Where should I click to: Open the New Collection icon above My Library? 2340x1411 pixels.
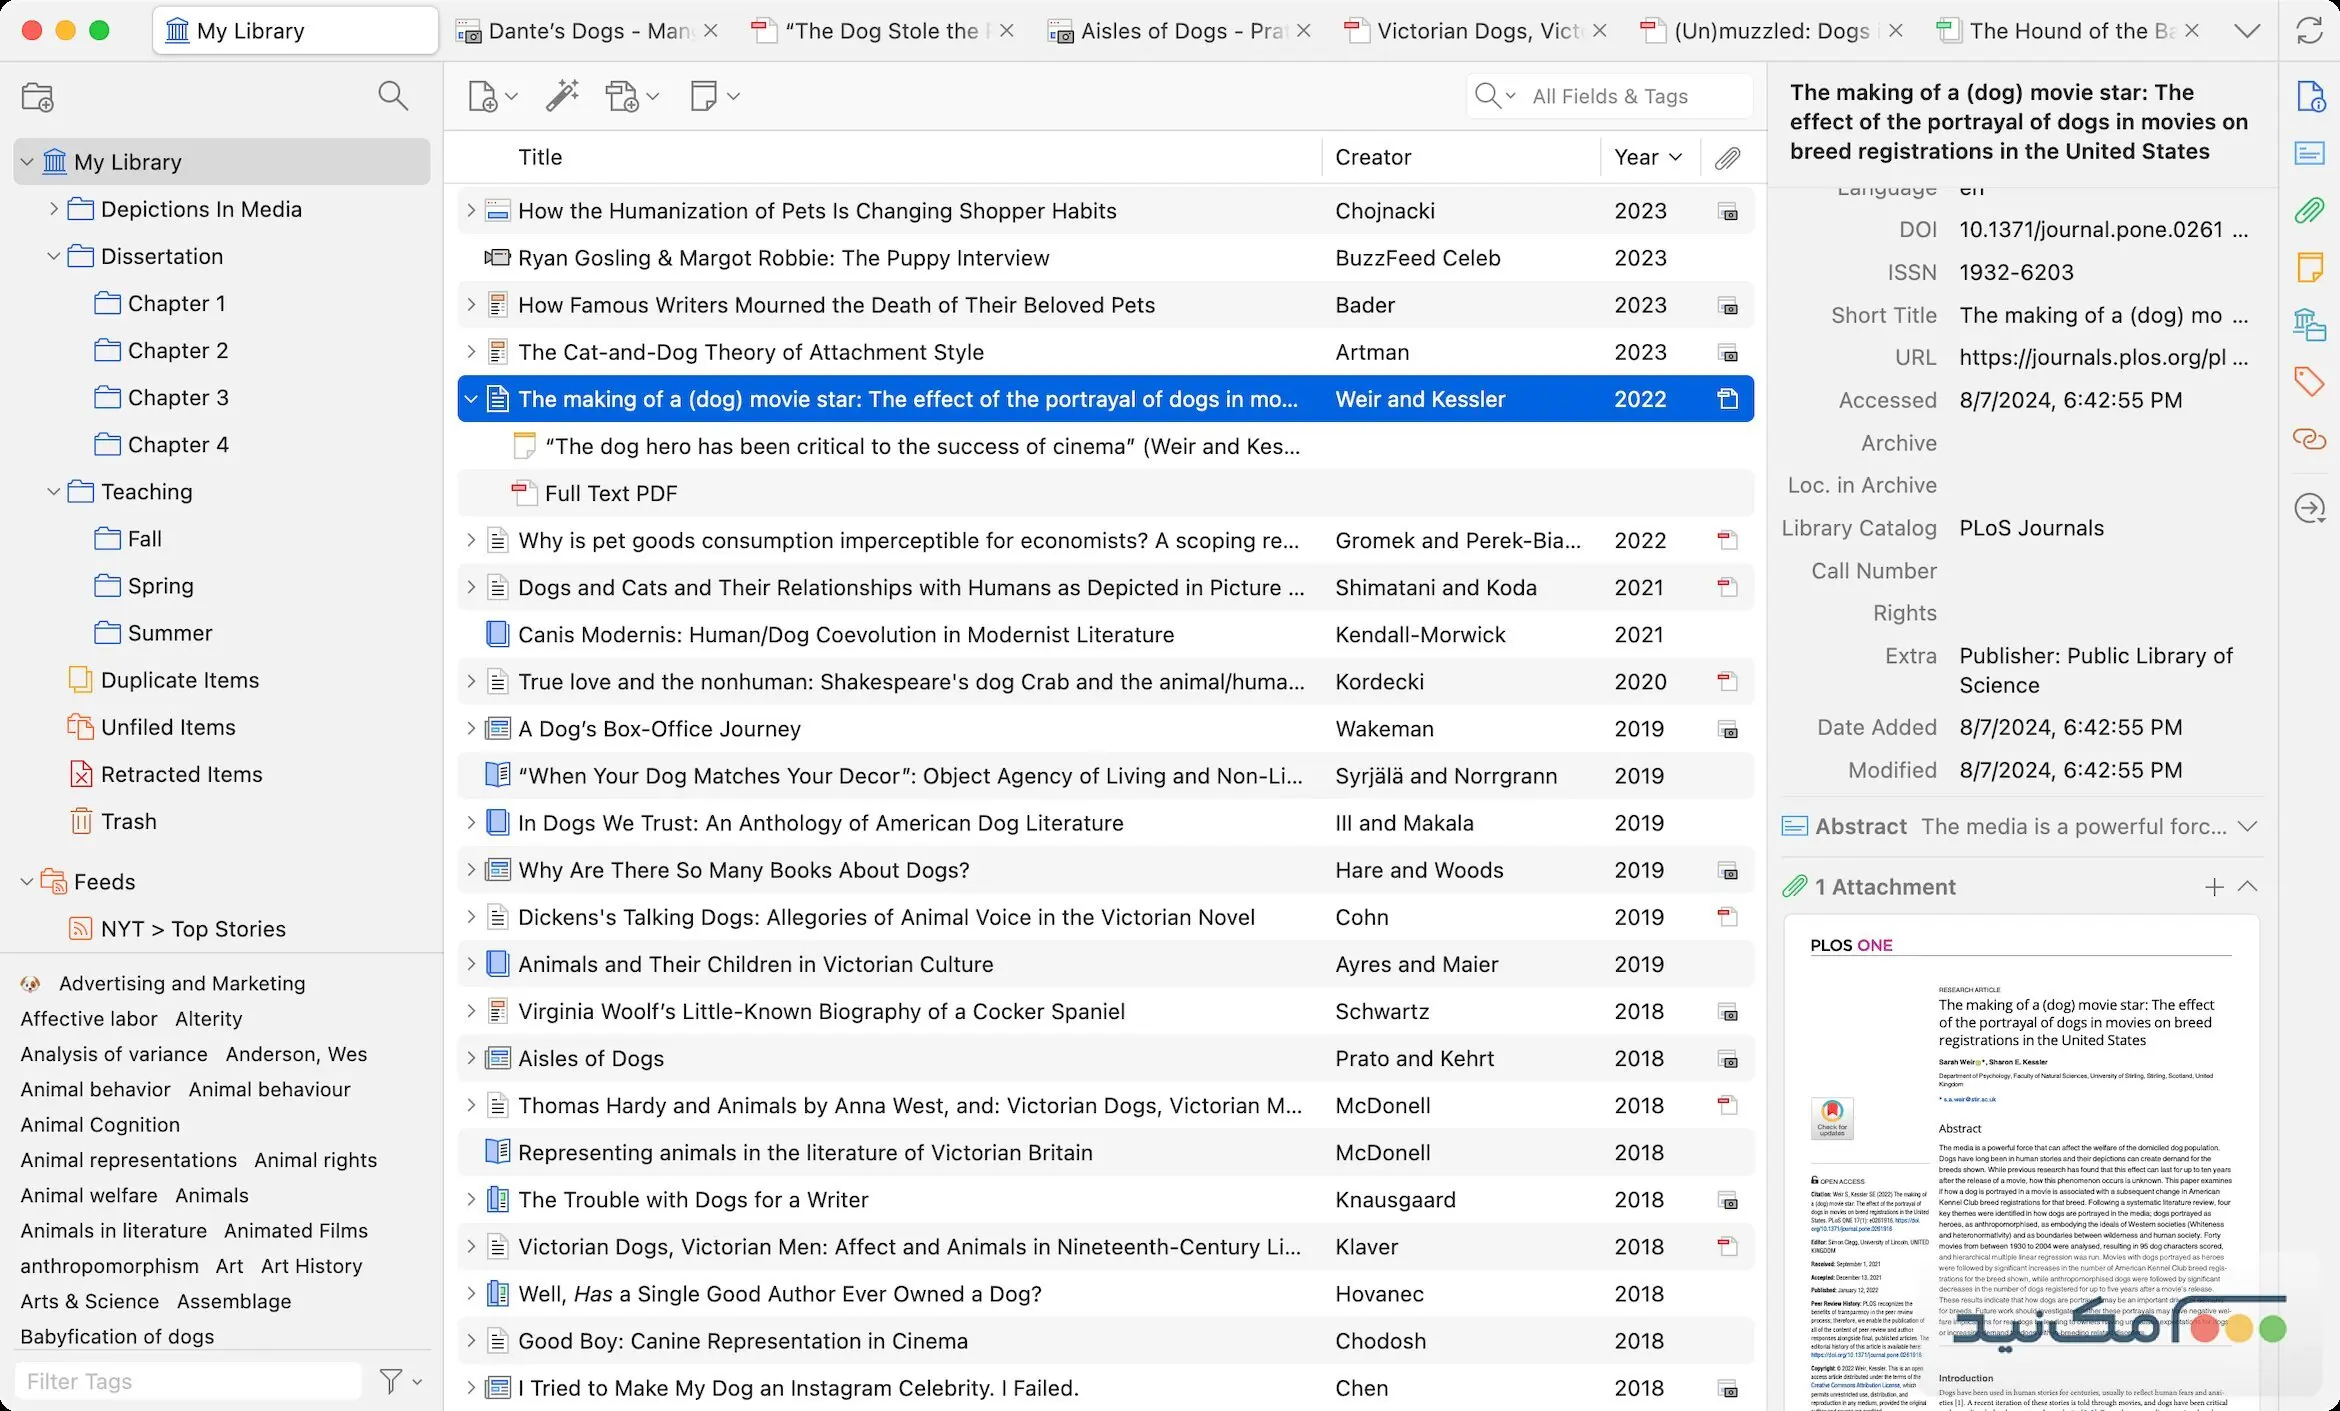point(39,96)
